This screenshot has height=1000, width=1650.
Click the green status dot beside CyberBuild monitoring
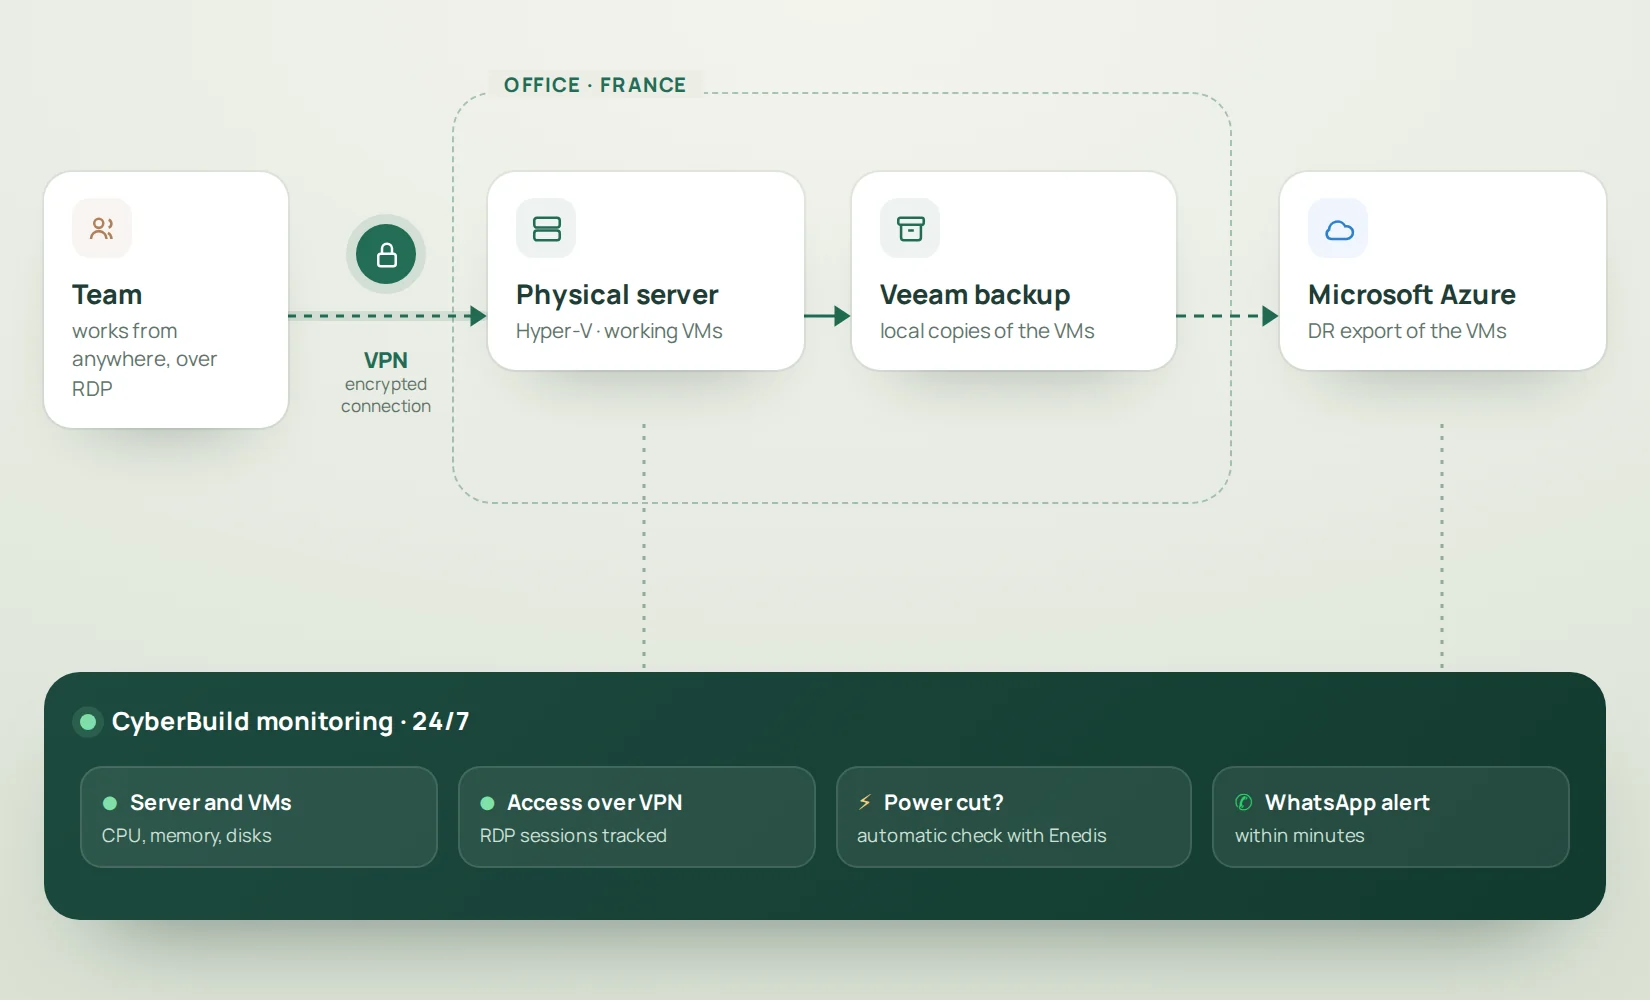88,721
